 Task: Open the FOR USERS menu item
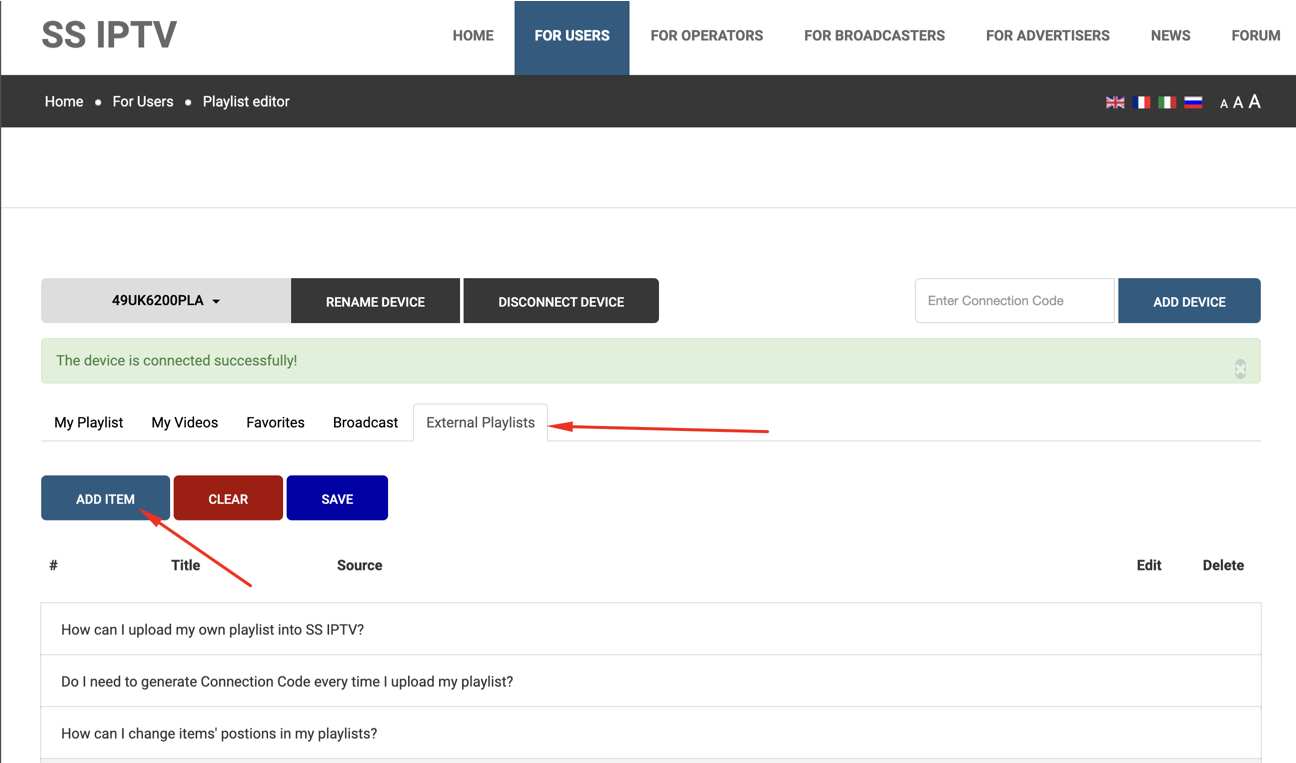tap(572, 36)
